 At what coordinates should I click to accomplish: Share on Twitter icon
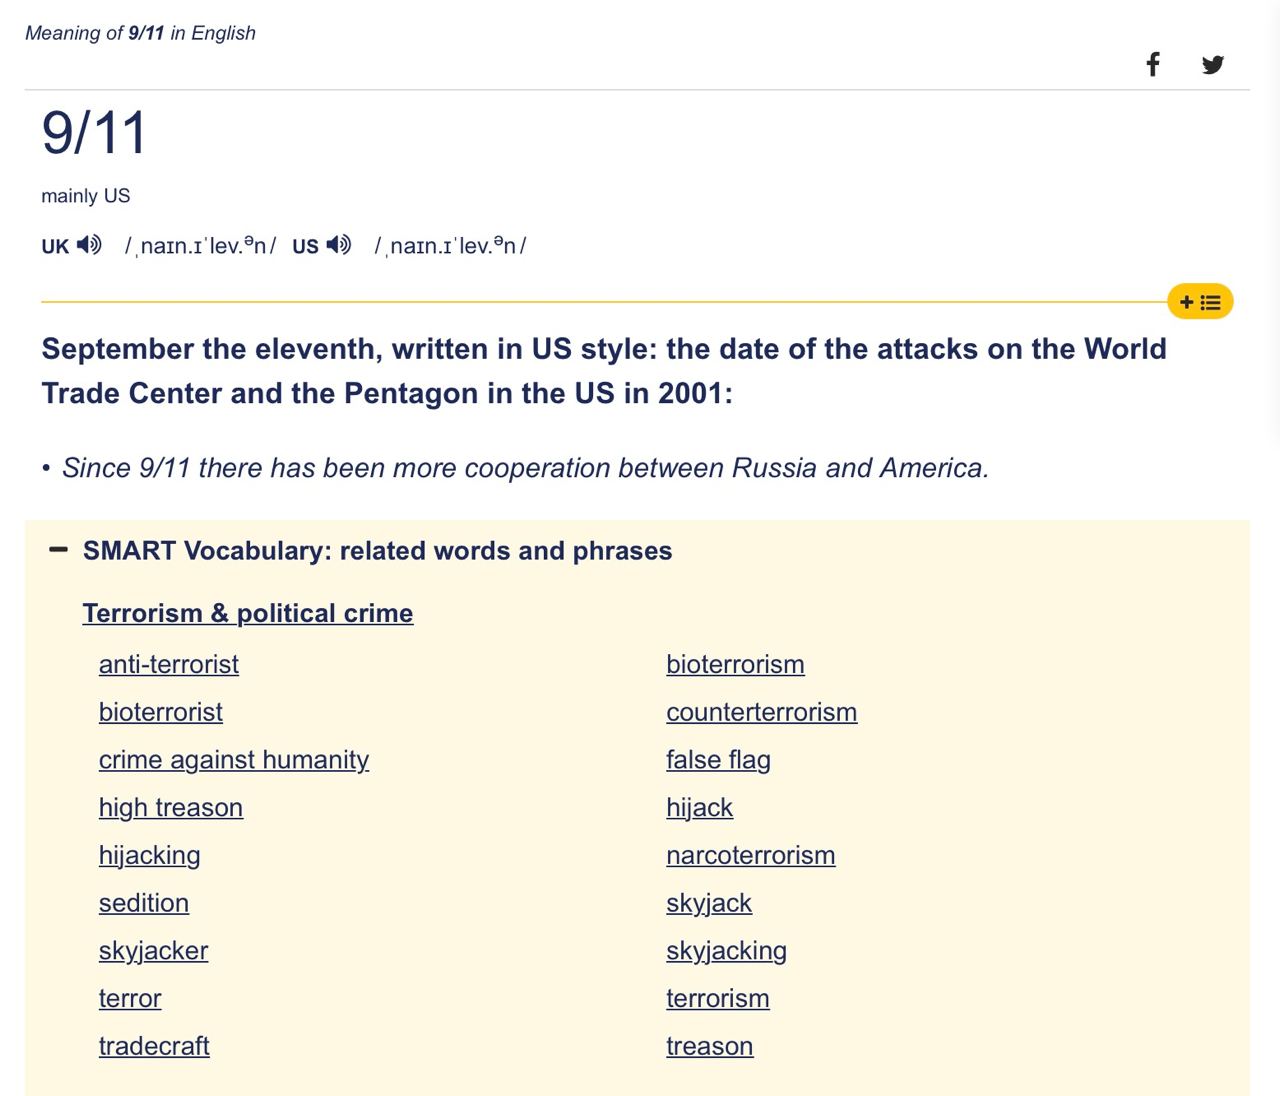pyautogui.click(x=1213, y=65)
